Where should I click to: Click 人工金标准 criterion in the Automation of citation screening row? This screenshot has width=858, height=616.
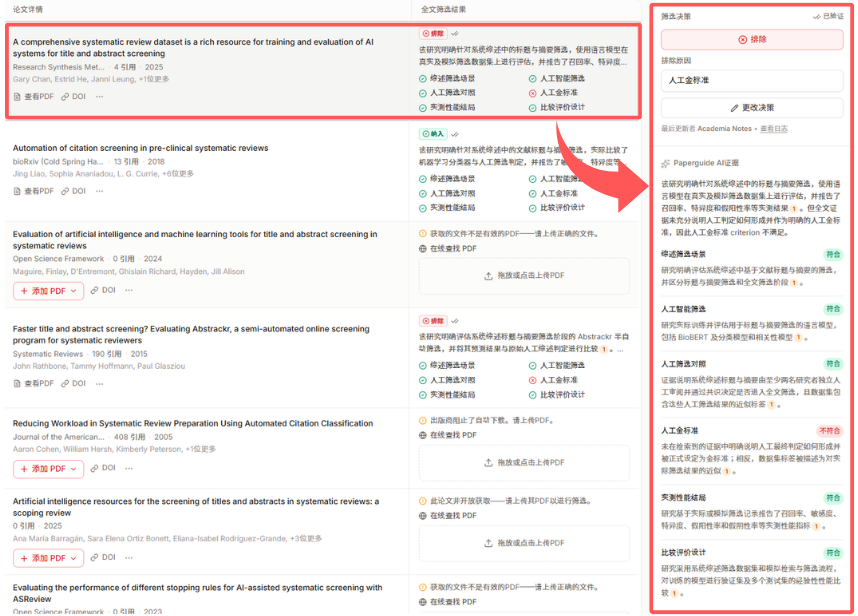click(553, 193)
